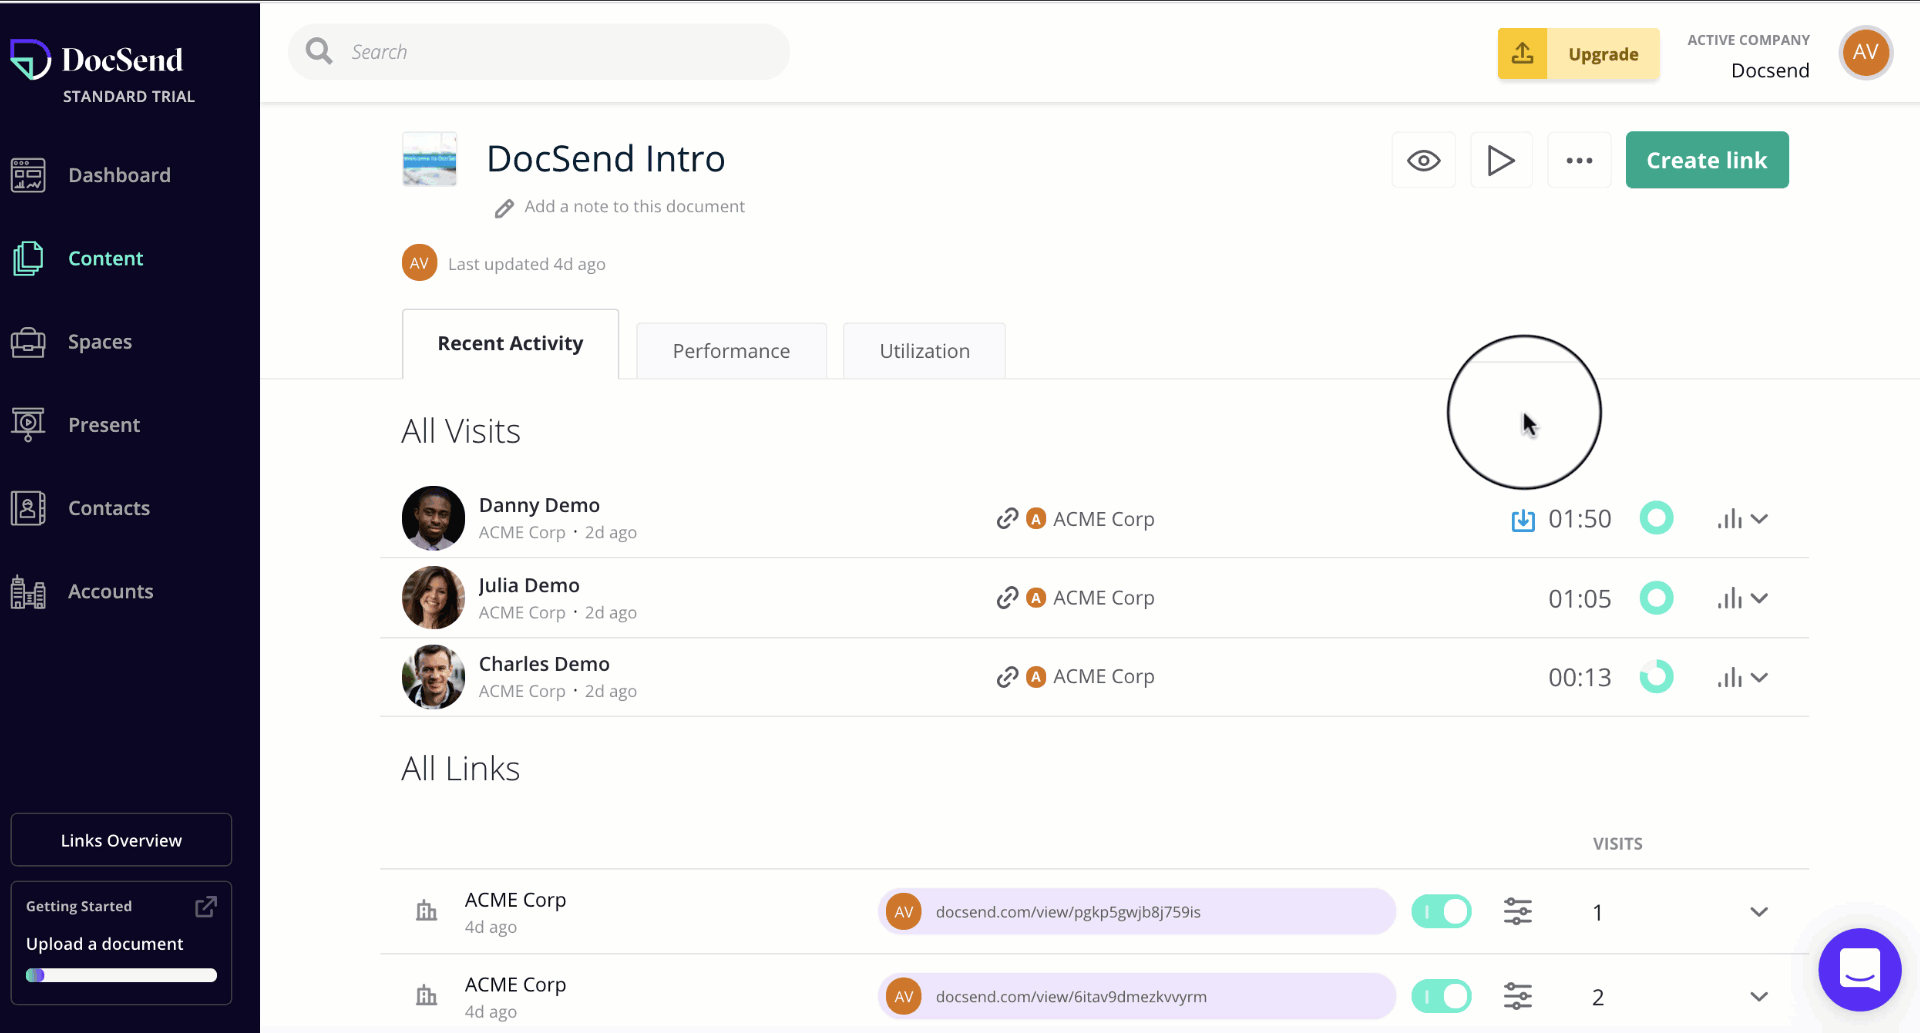Click in the Search input field
This screenshot has height=1033, width=1920.
point(539,52)
